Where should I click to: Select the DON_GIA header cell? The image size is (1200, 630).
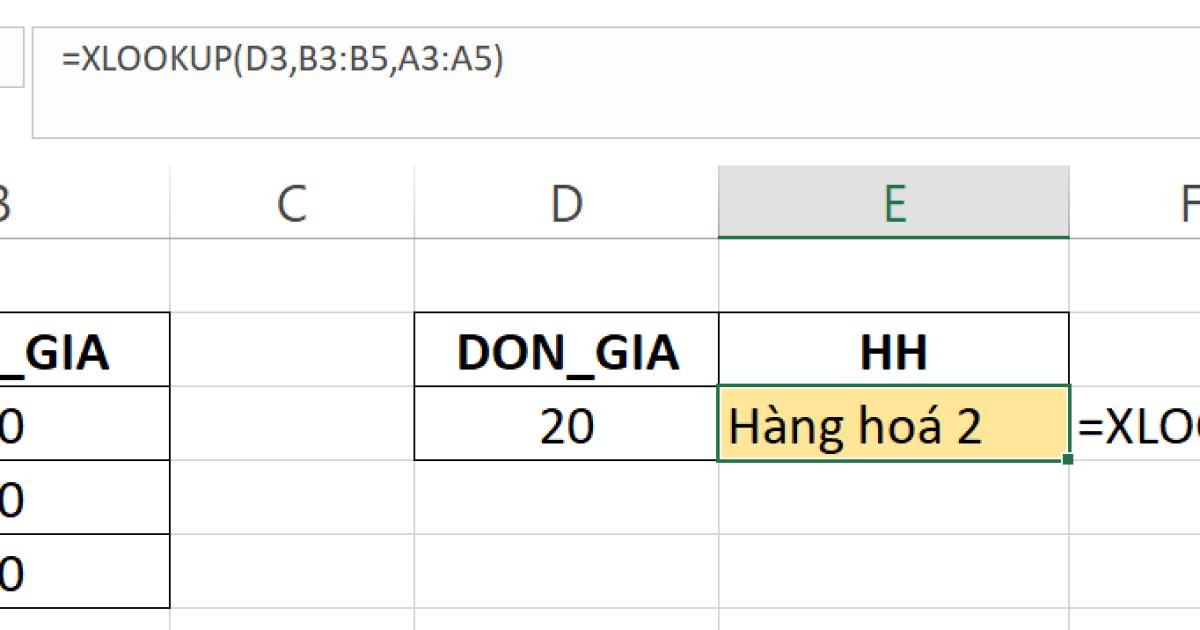567,350
